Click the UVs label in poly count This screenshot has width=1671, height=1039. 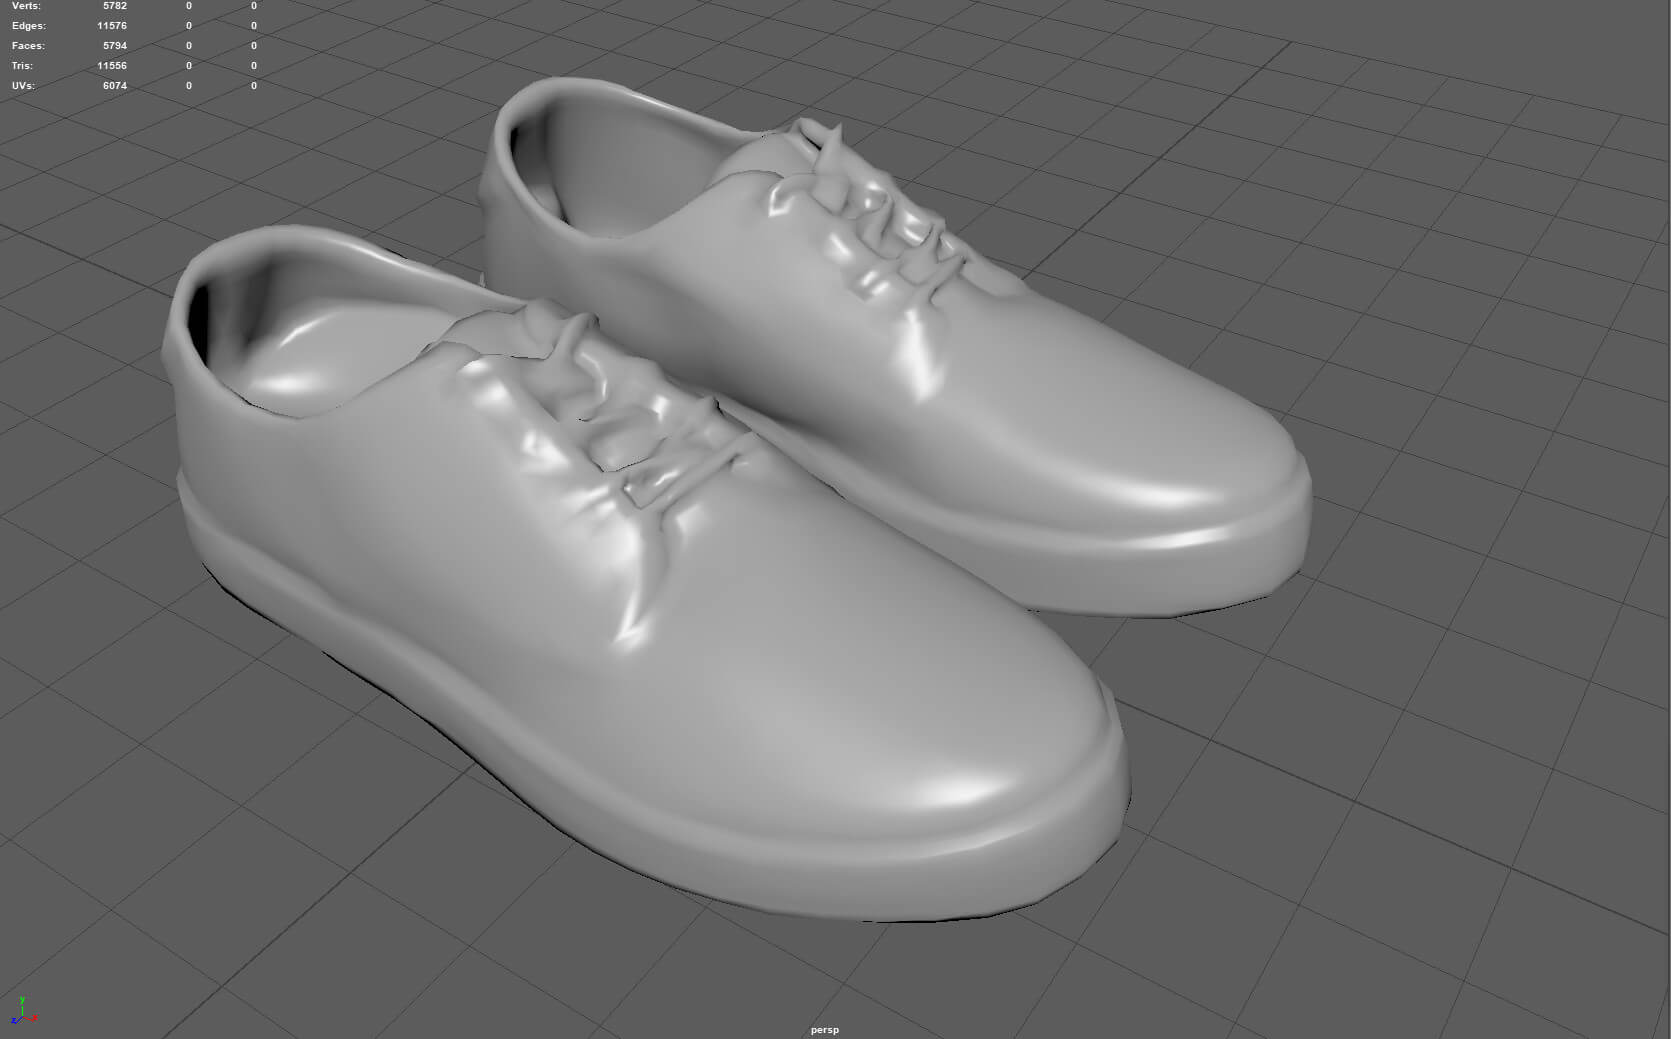tap(23, 86)
